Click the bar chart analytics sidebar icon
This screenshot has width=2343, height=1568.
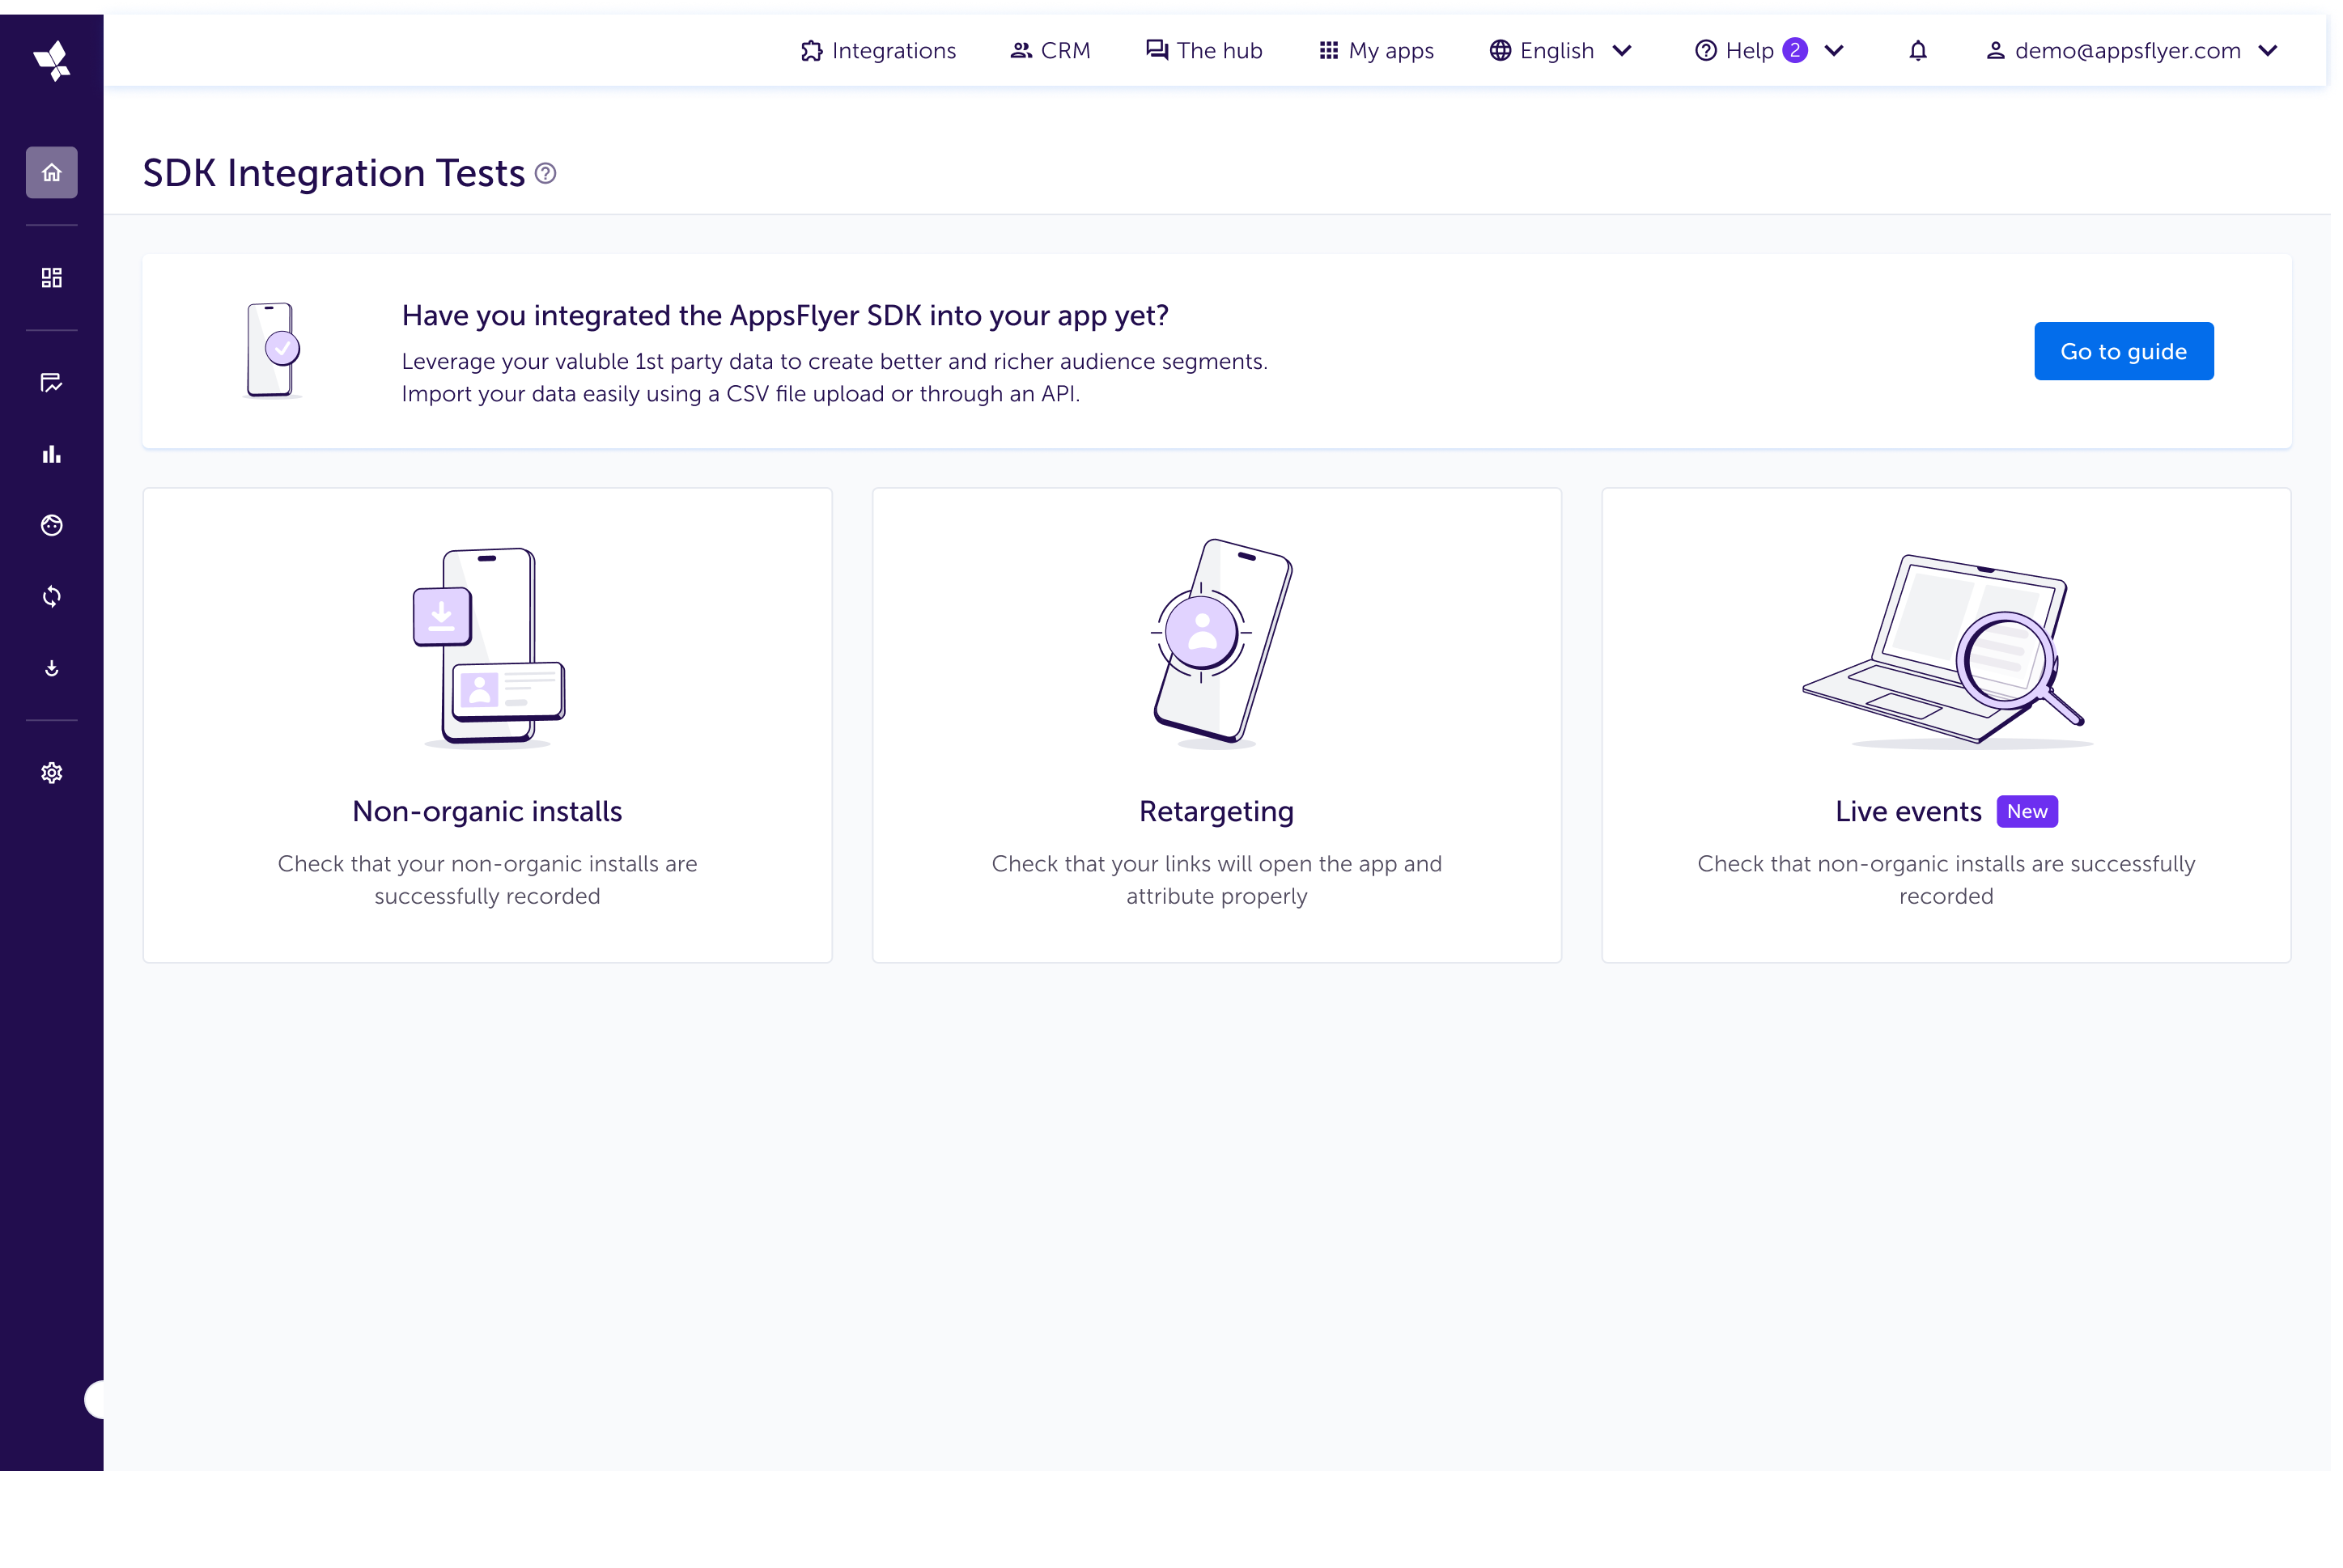click(x=52, y=455)
